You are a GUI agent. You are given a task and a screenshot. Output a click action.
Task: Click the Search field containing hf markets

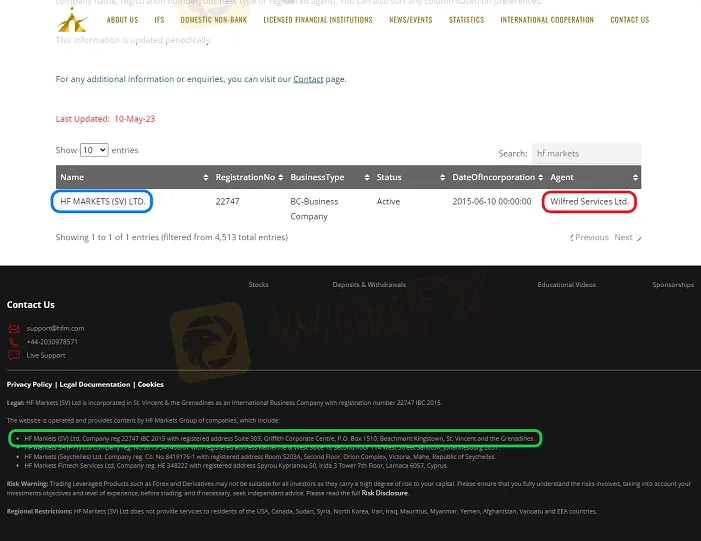[587, 153]
